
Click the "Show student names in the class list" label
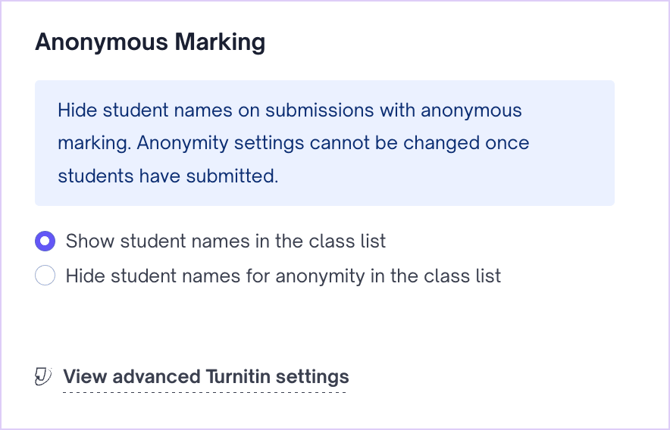pos(225,241)
